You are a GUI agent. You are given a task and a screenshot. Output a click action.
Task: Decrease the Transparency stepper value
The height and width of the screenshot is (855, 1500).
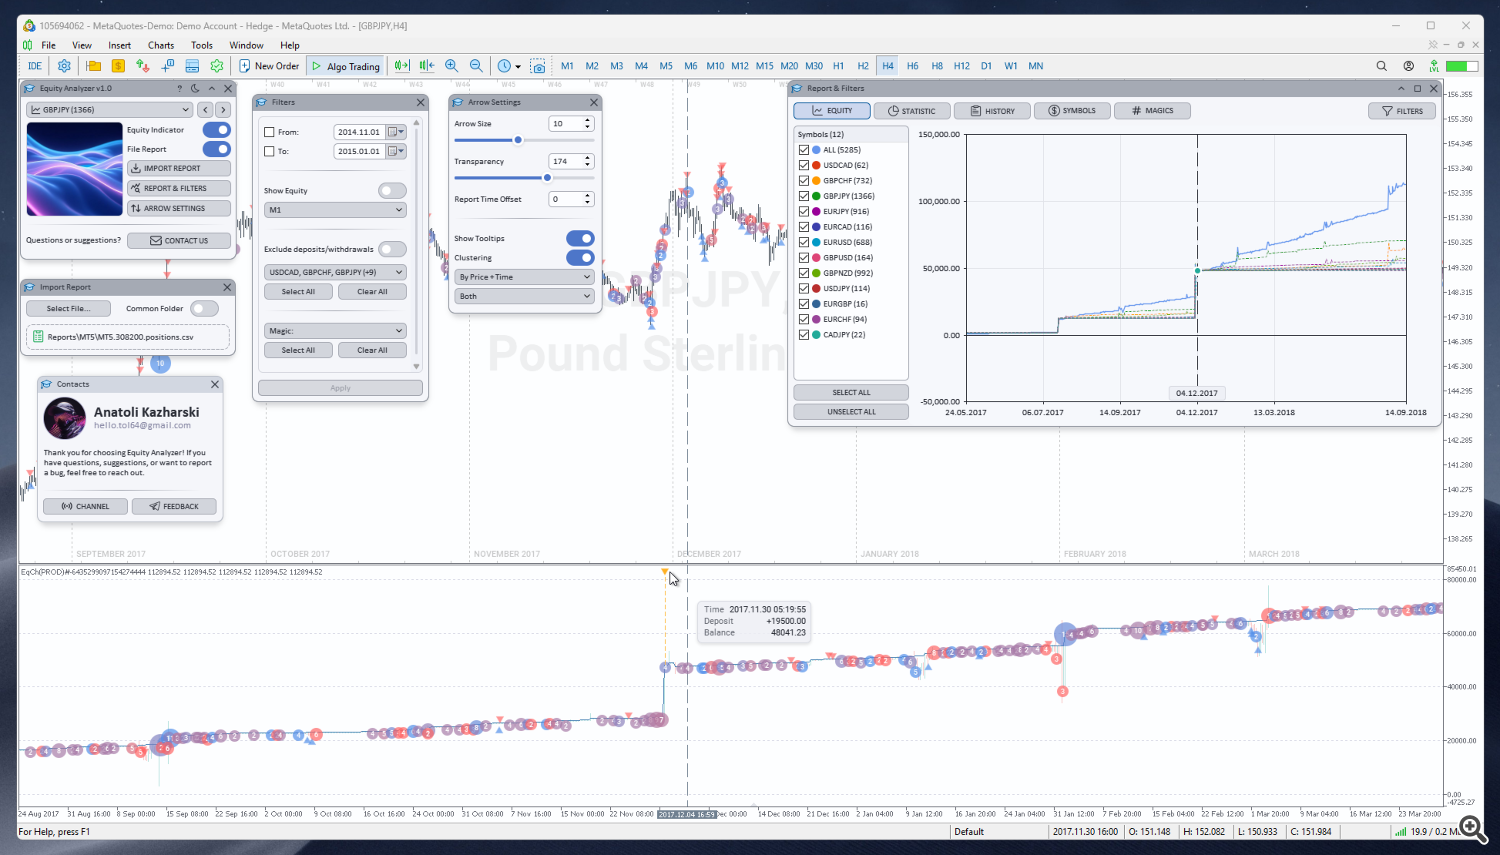(588, 165)
